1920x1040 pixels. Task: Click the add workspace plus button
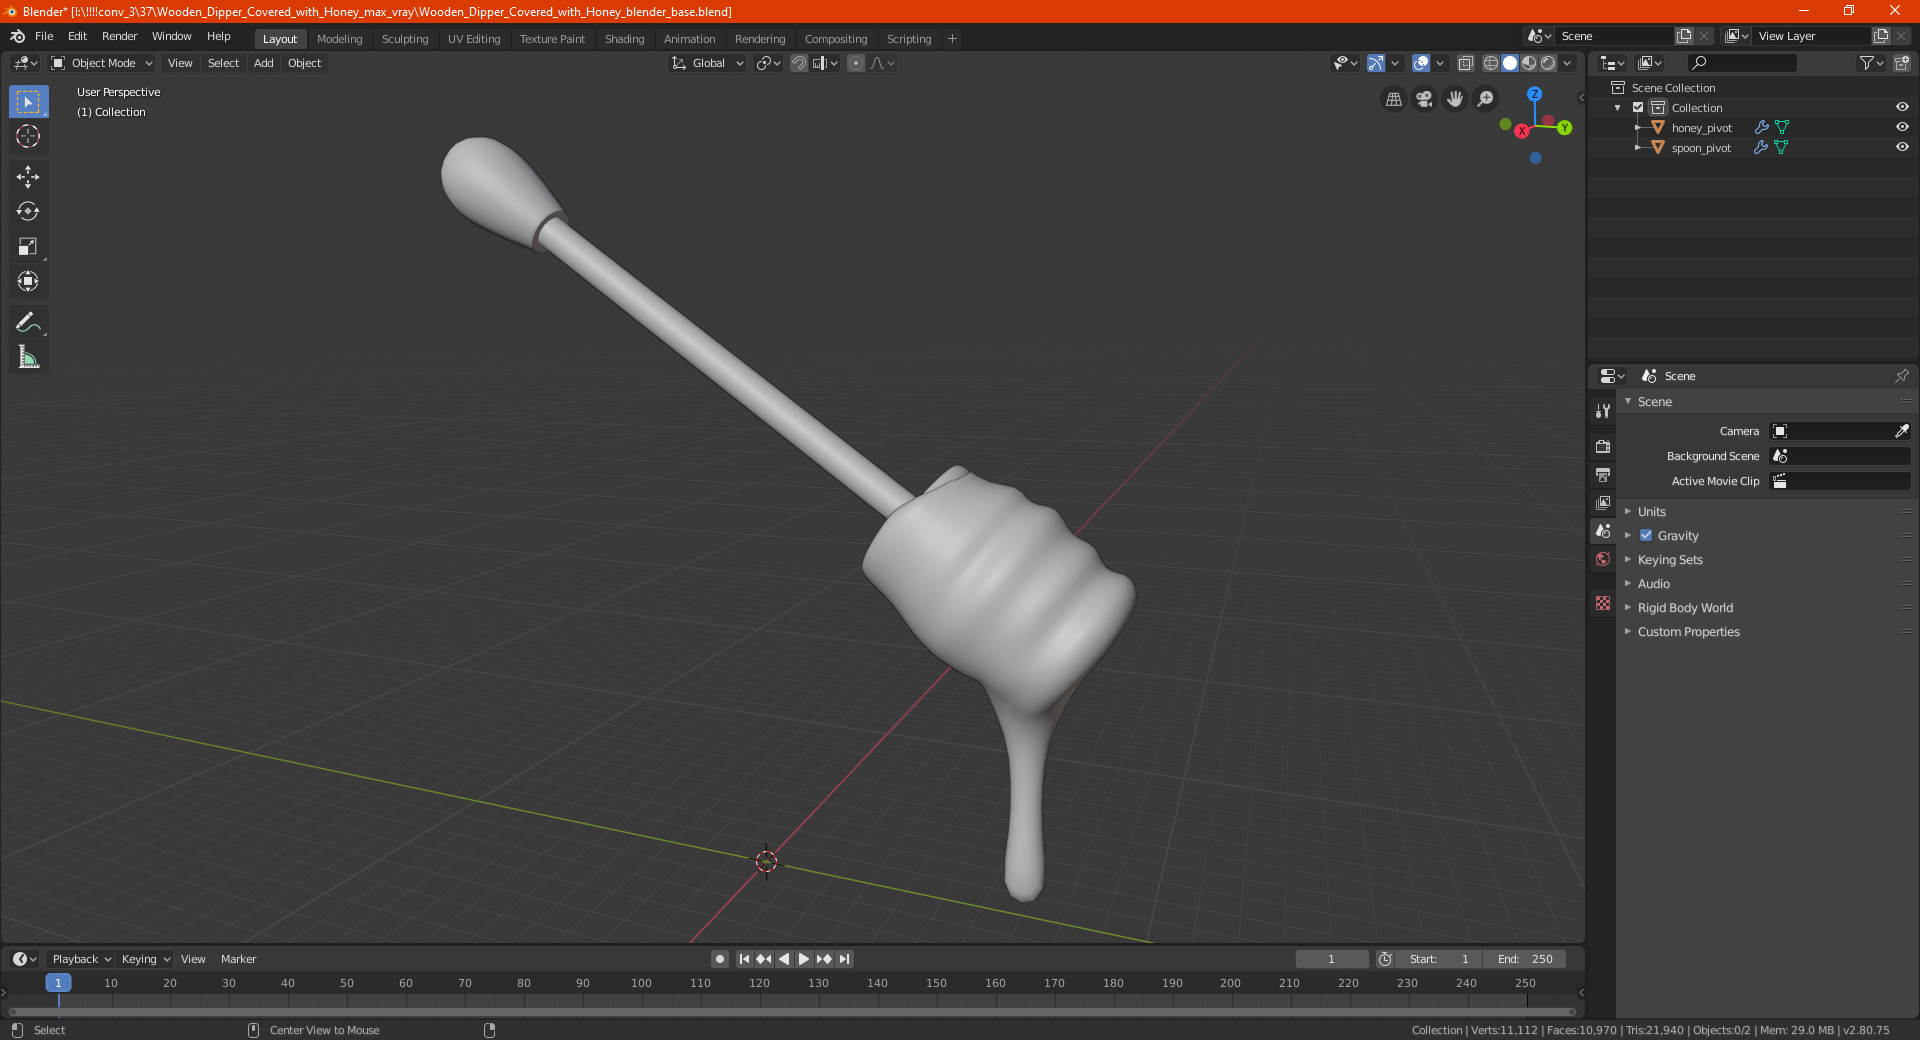pos(952,39)
